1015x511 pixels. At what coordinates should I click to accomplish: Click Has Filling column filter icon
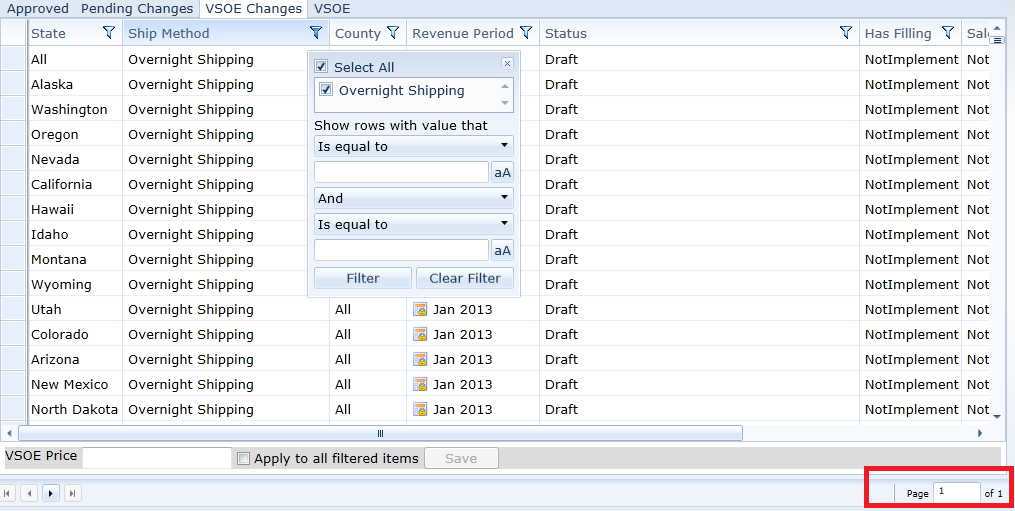(947, 33)
